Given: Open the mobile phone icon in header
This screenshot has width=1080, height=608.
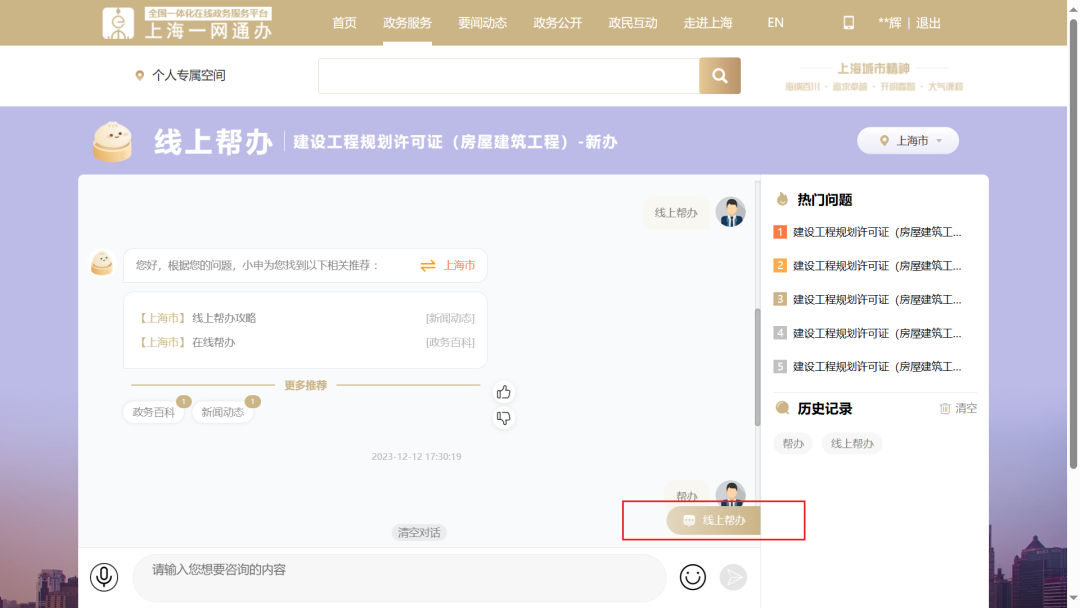Looking at the screenshot, I should (848, 23).
